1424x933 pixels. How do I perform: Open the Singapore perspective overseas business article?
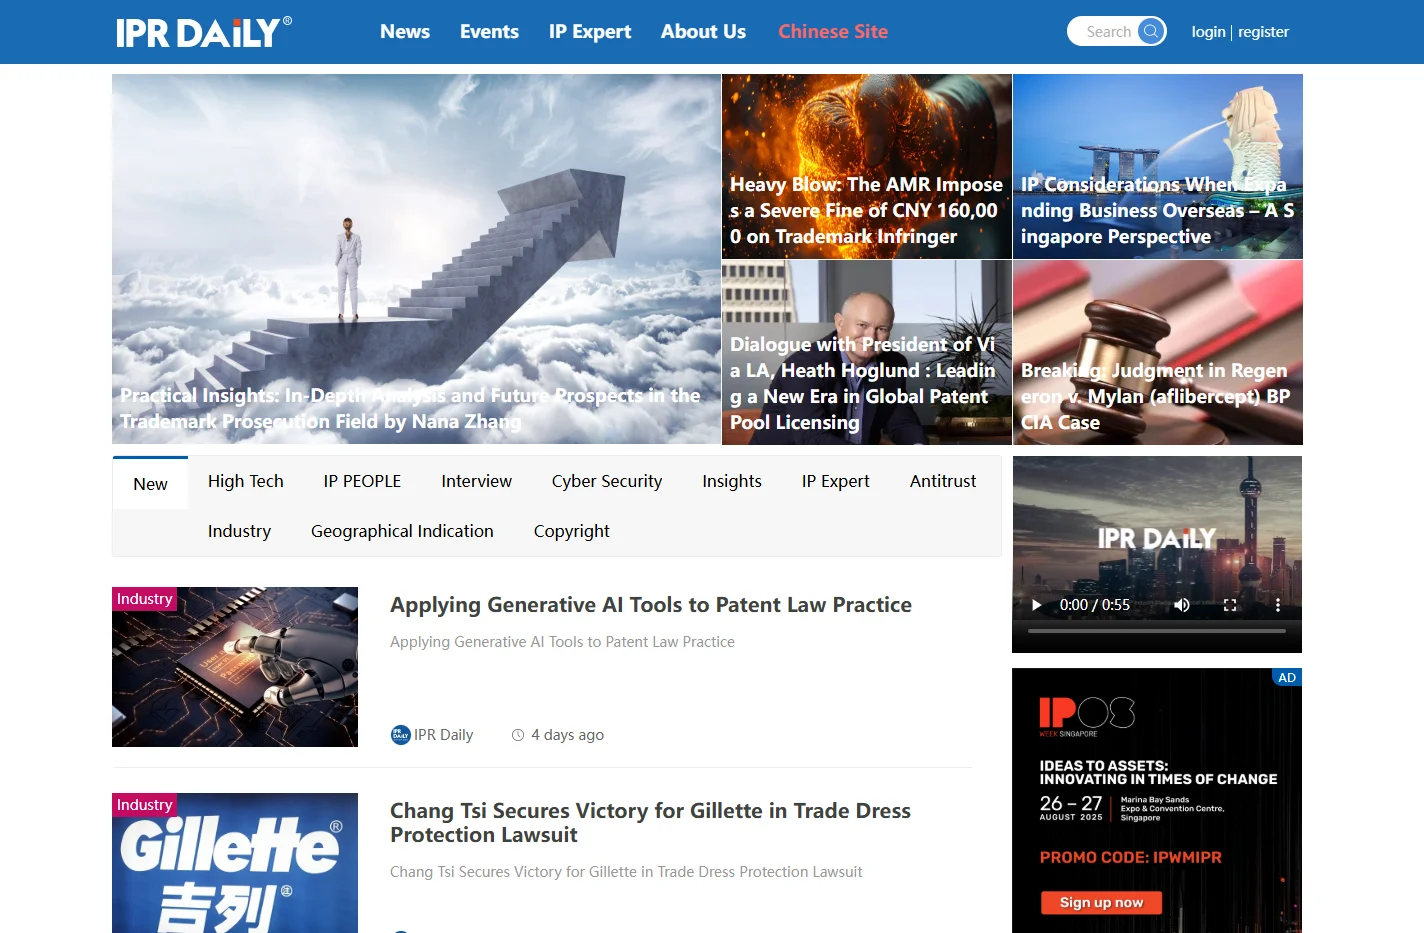[x=1158, y=166]
